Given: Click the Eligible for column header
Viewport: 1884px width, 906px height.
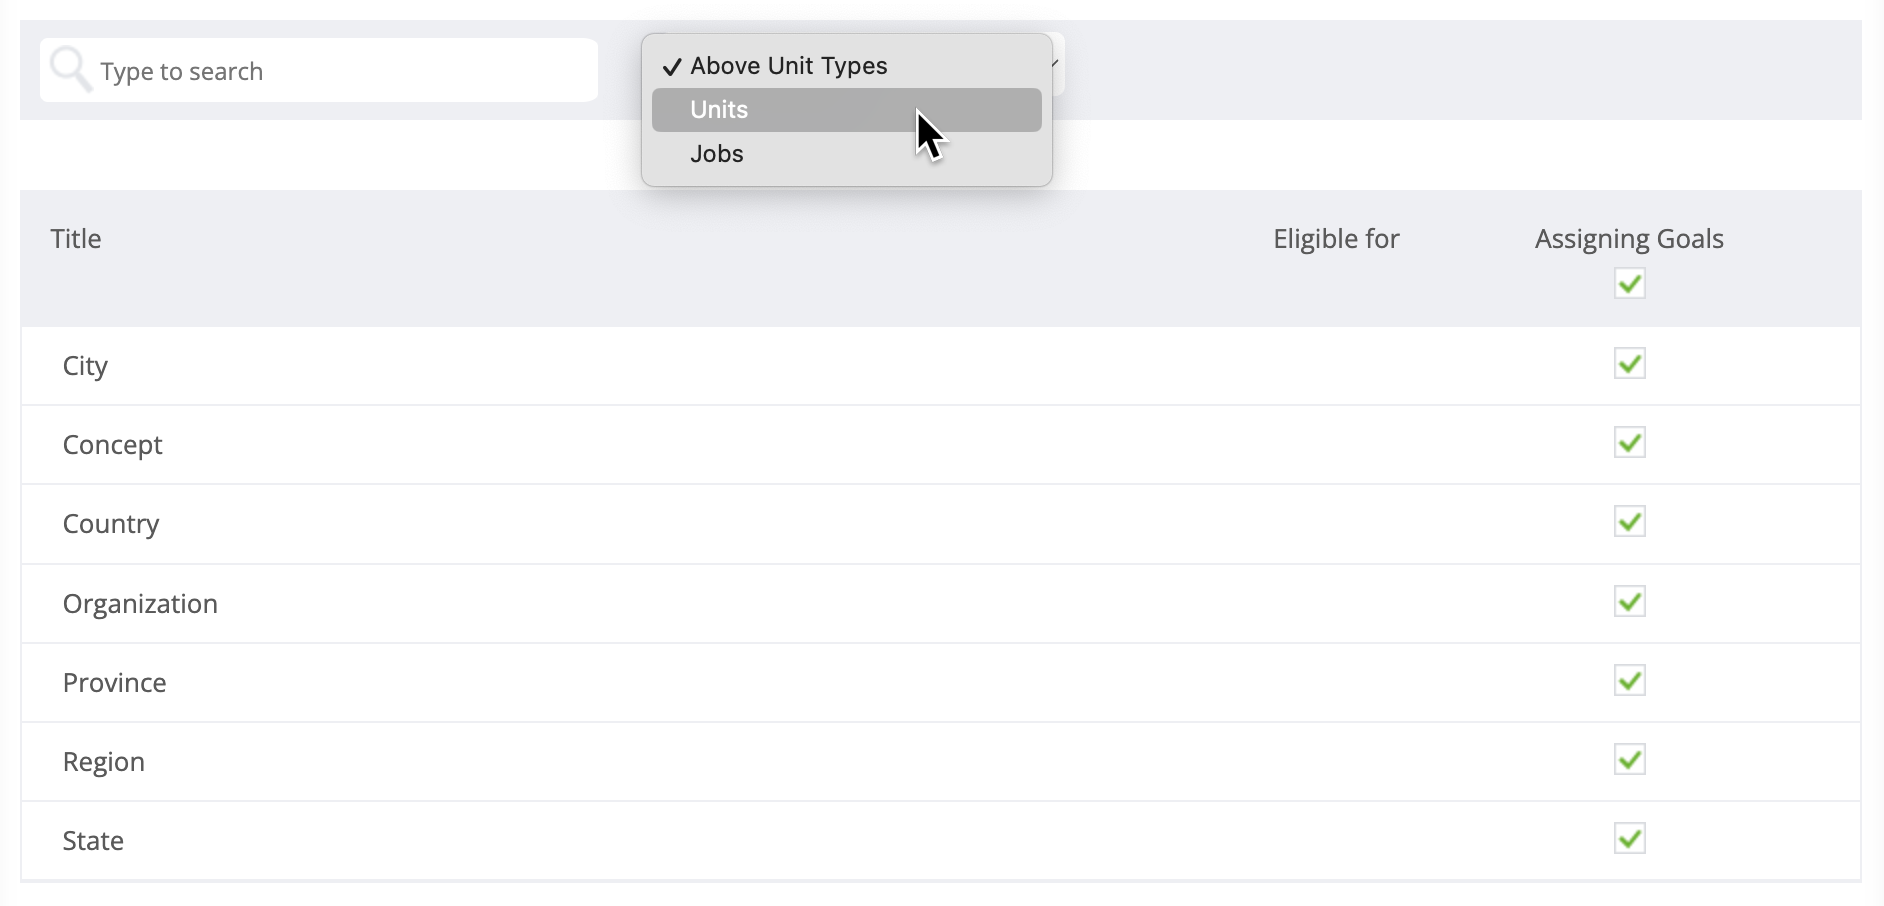Looking at the screenshot, I should coord(1336,239).
